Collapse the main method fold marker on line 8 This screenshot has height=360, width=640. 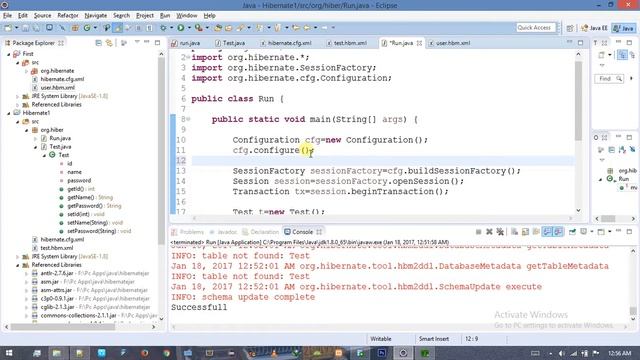tap(188, 119)
